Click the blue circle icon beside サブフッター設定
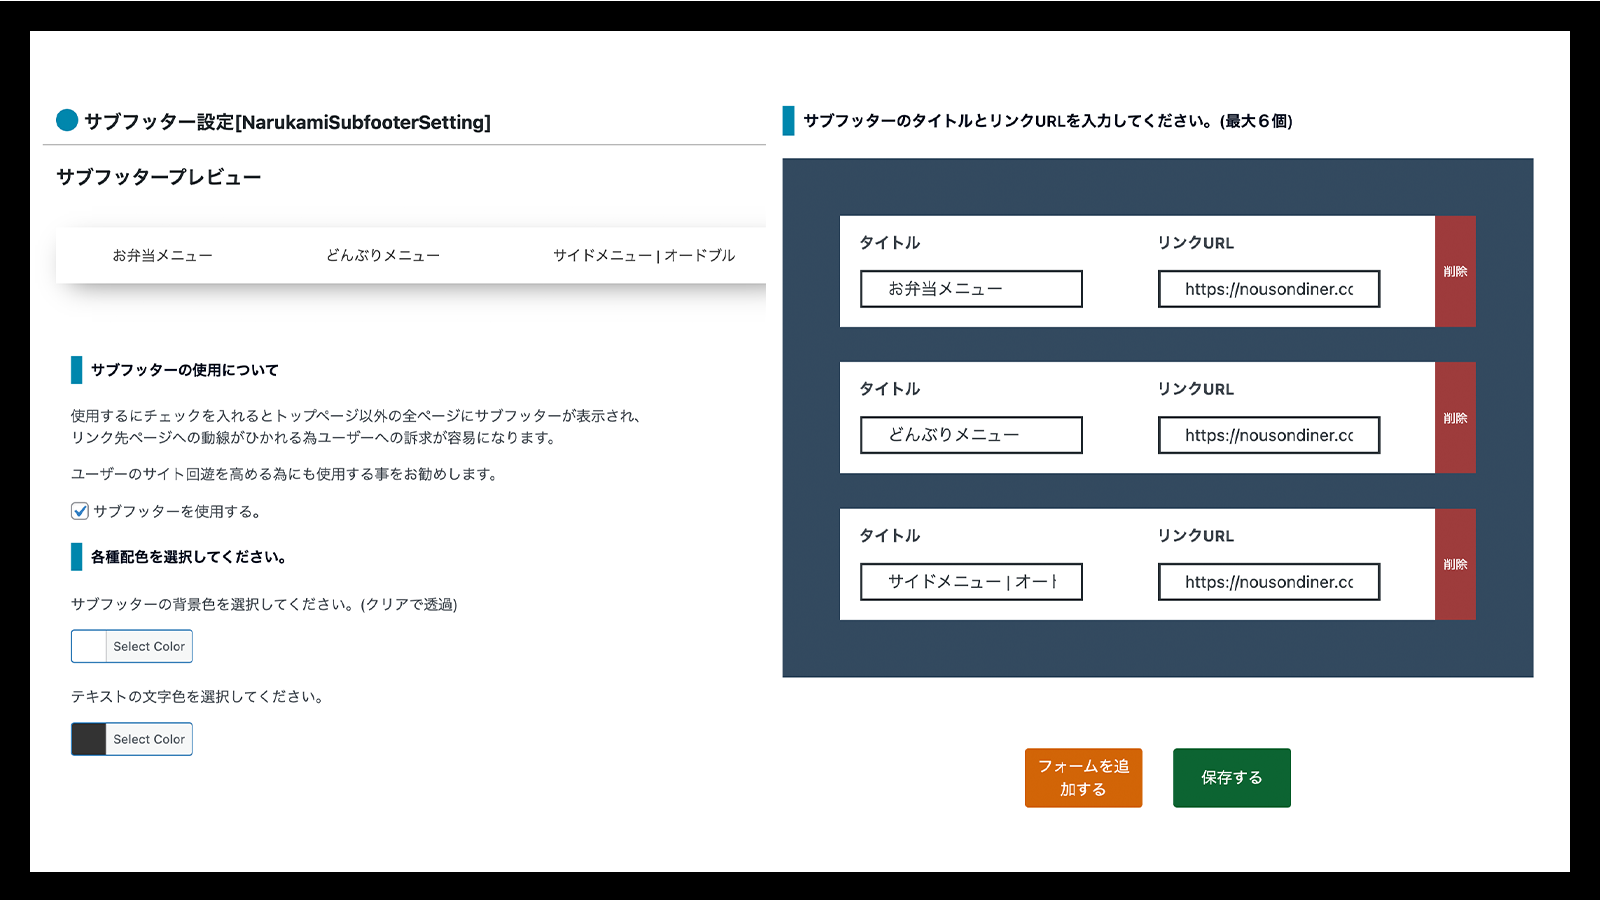The height and width of the screenshot is (900, 1600). point(66,122)
